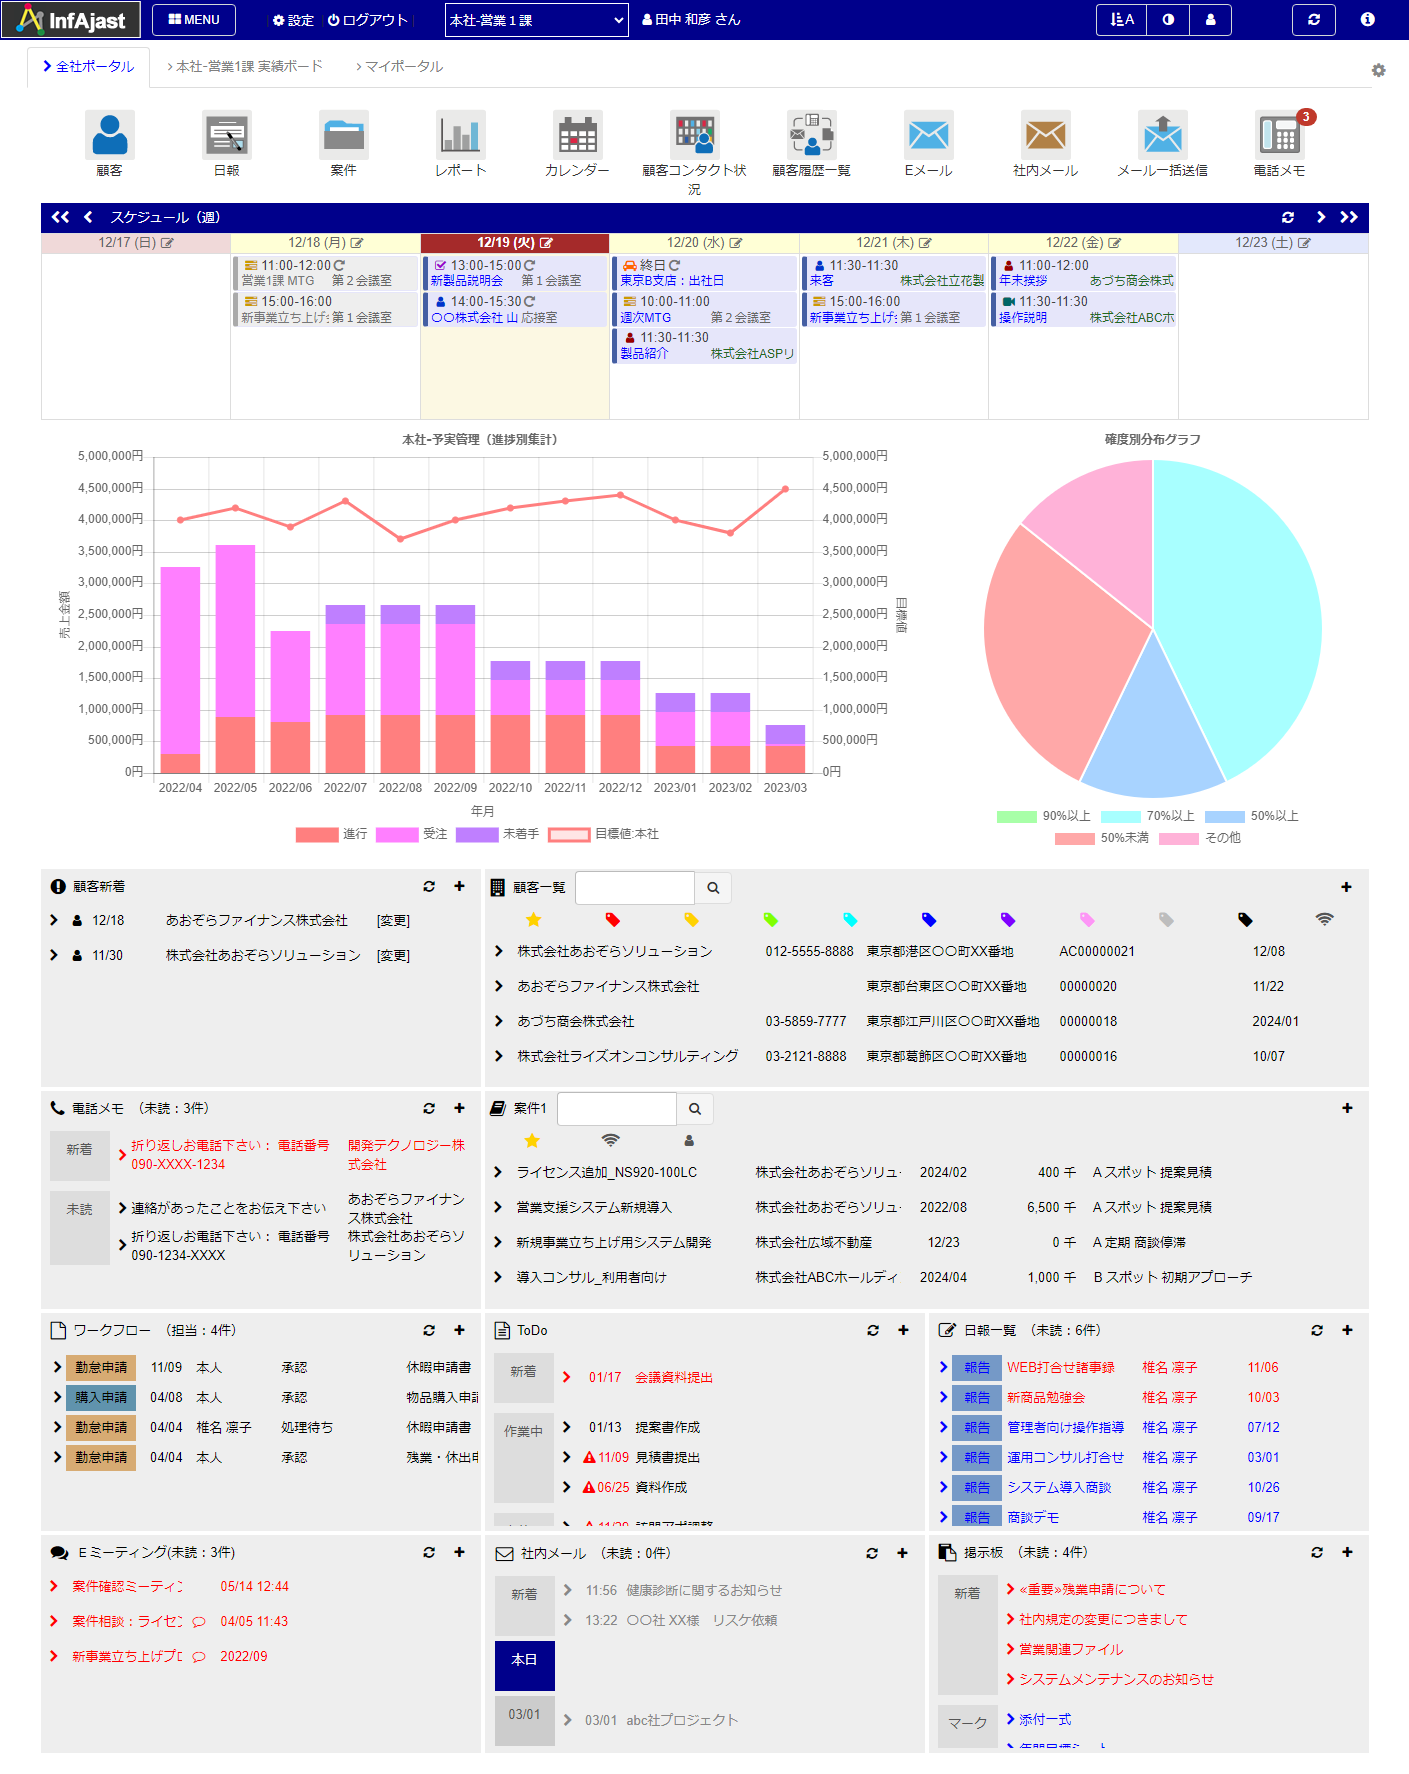Open the «重要»残業申請について bulletin link
The image size is (1409, 1774).
click(x=1092, y=1589)
